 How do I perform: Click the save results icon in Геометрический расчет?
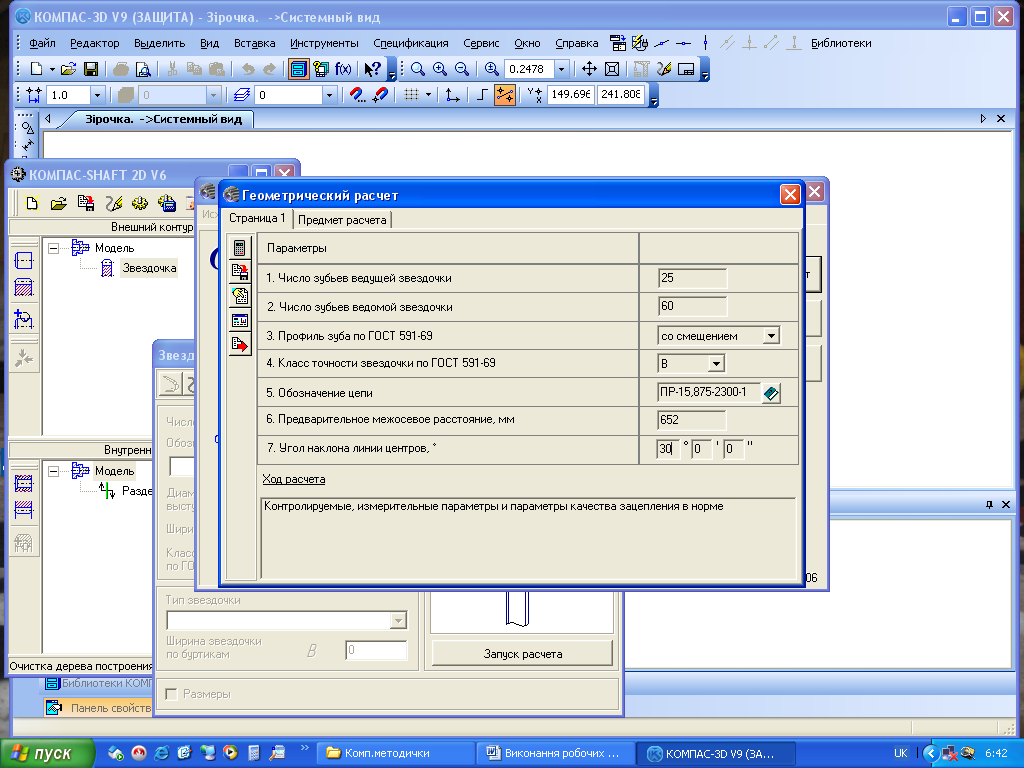point(240,272)
